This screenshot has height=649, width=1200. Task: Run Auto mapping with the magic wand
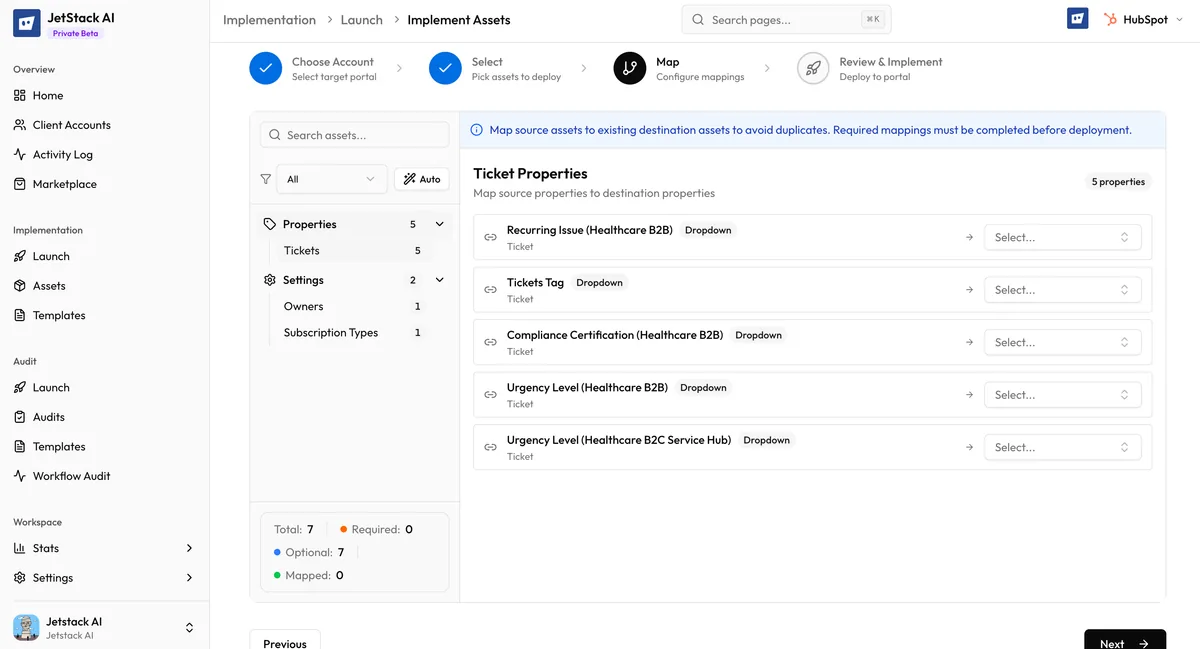click(x=421, y=178)
